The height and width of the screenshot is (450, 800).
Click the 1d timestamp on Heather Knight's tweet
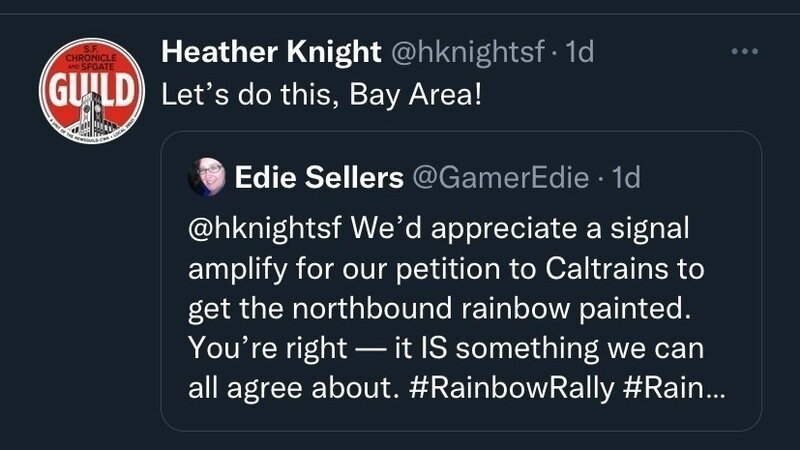pyautogui.click(x=580, y=52)
